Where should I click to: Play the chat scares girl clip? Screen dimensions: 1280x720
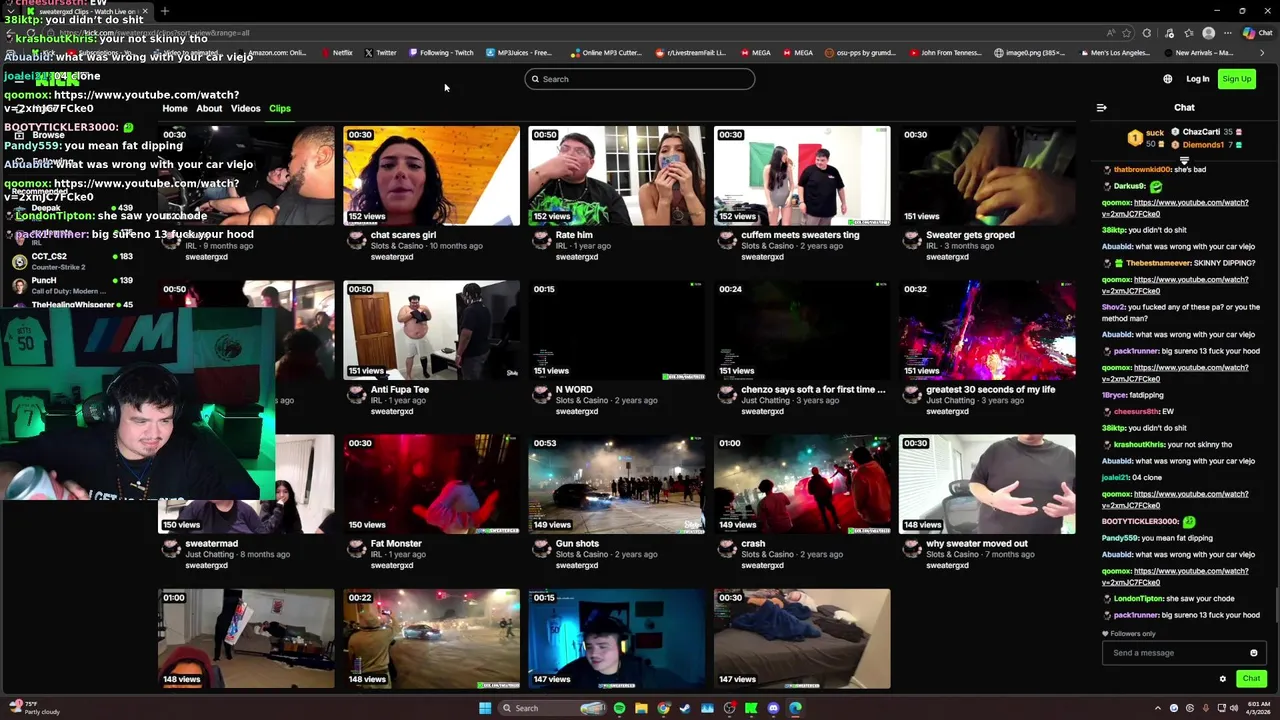431,175
